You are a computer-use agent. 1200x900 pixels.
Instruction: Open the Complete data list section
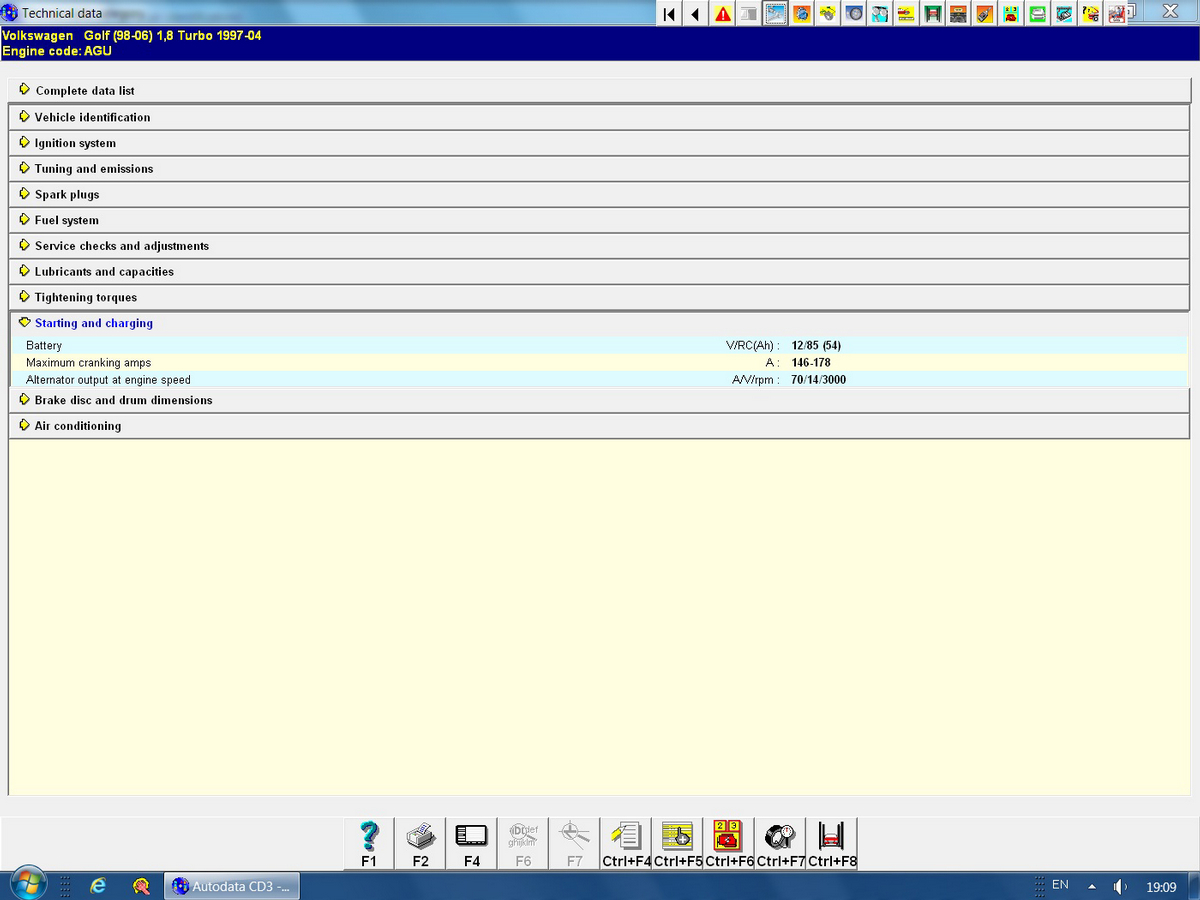point(84,91)
